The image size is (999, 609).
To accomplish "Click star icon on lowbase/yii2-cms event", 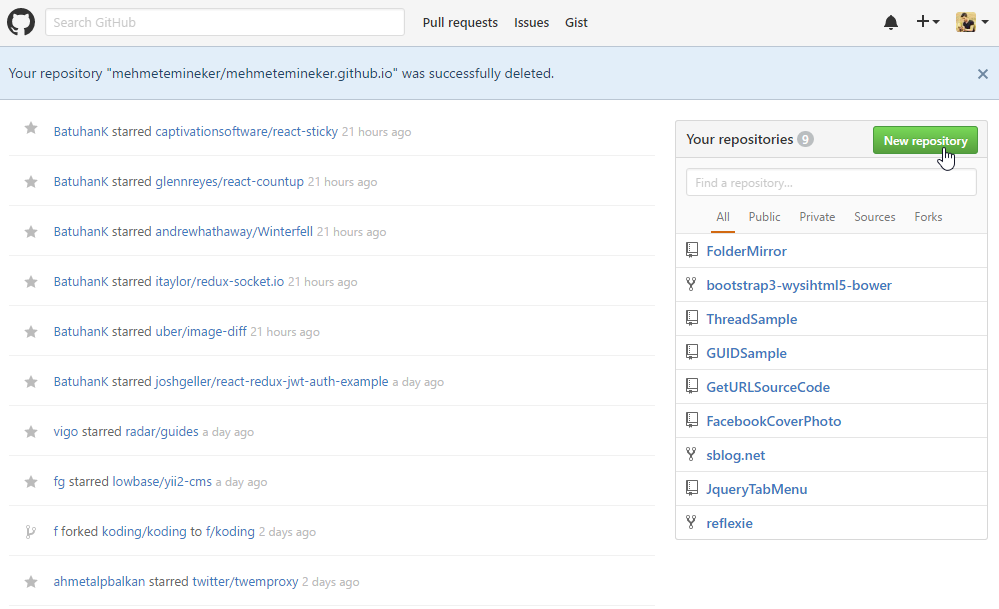I will click(31, 482).
